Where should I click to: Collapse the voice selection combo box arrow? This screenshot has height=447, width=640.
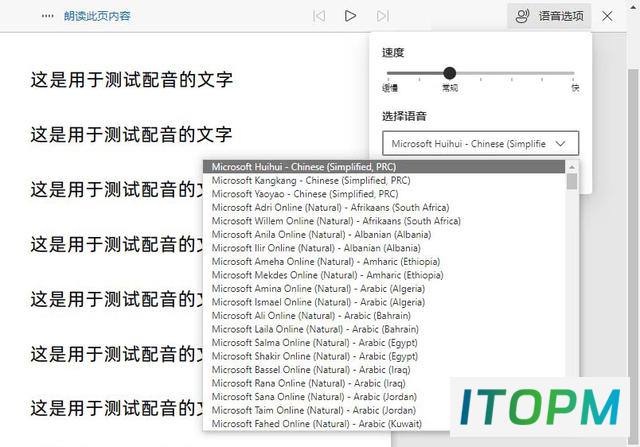tap(560, 144)
